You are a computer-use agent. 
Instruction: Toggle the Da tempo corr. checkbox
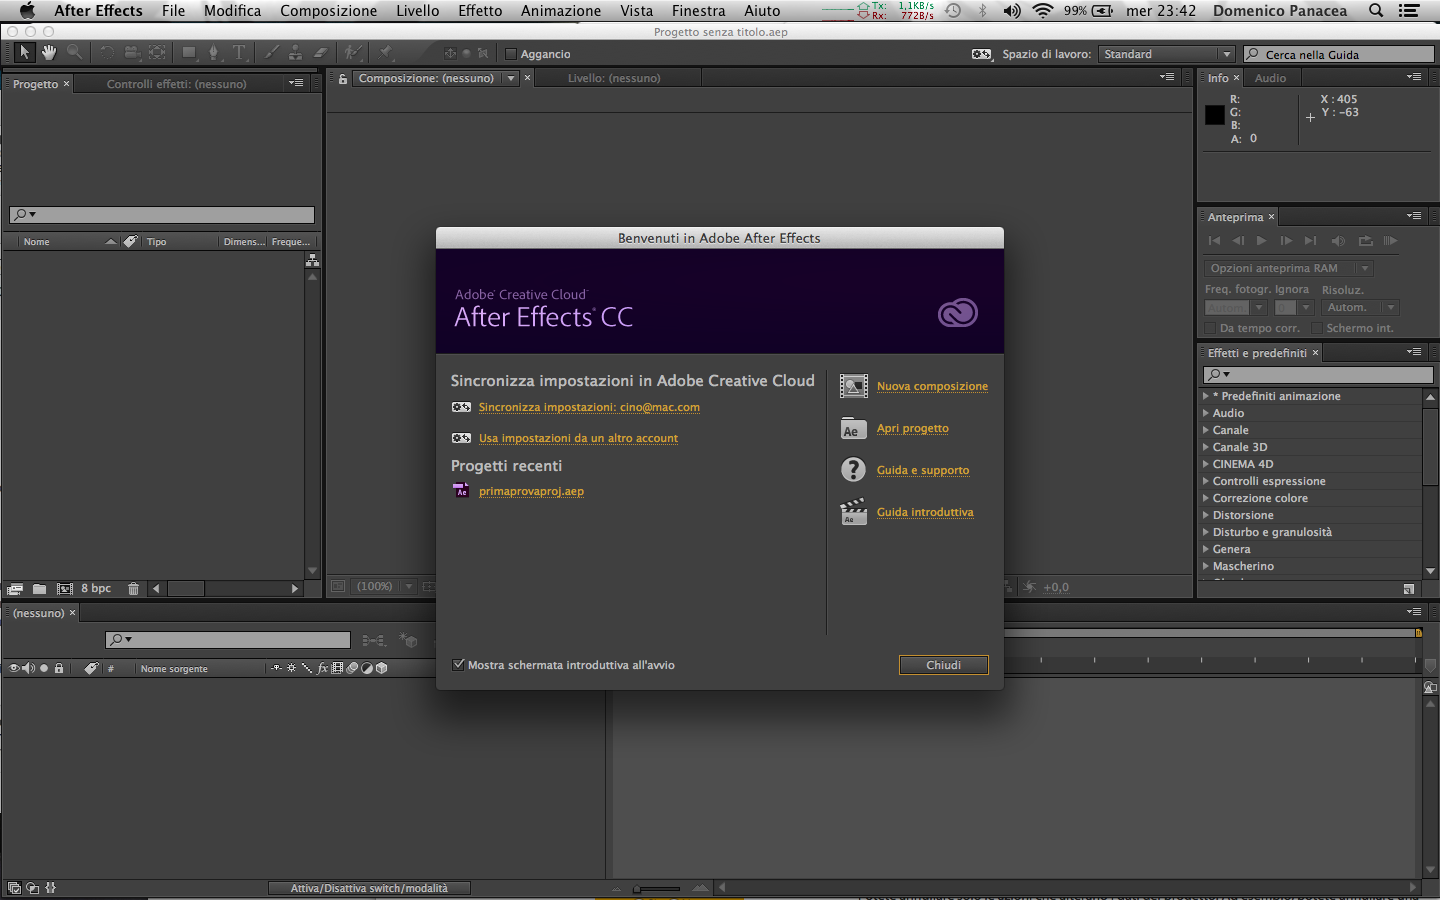(1211, 328)
